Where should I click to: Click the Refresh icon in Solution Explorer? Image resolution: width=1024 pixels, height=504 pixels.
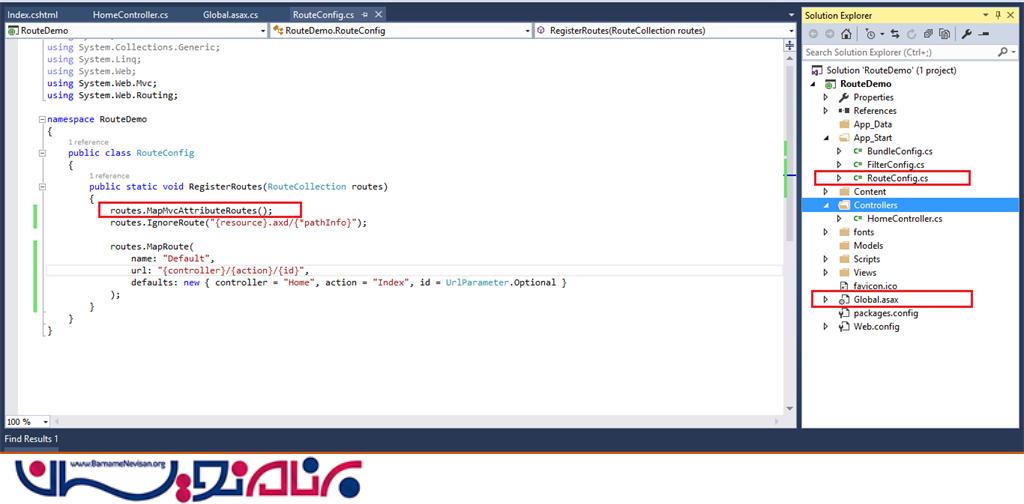coord(910,34)
